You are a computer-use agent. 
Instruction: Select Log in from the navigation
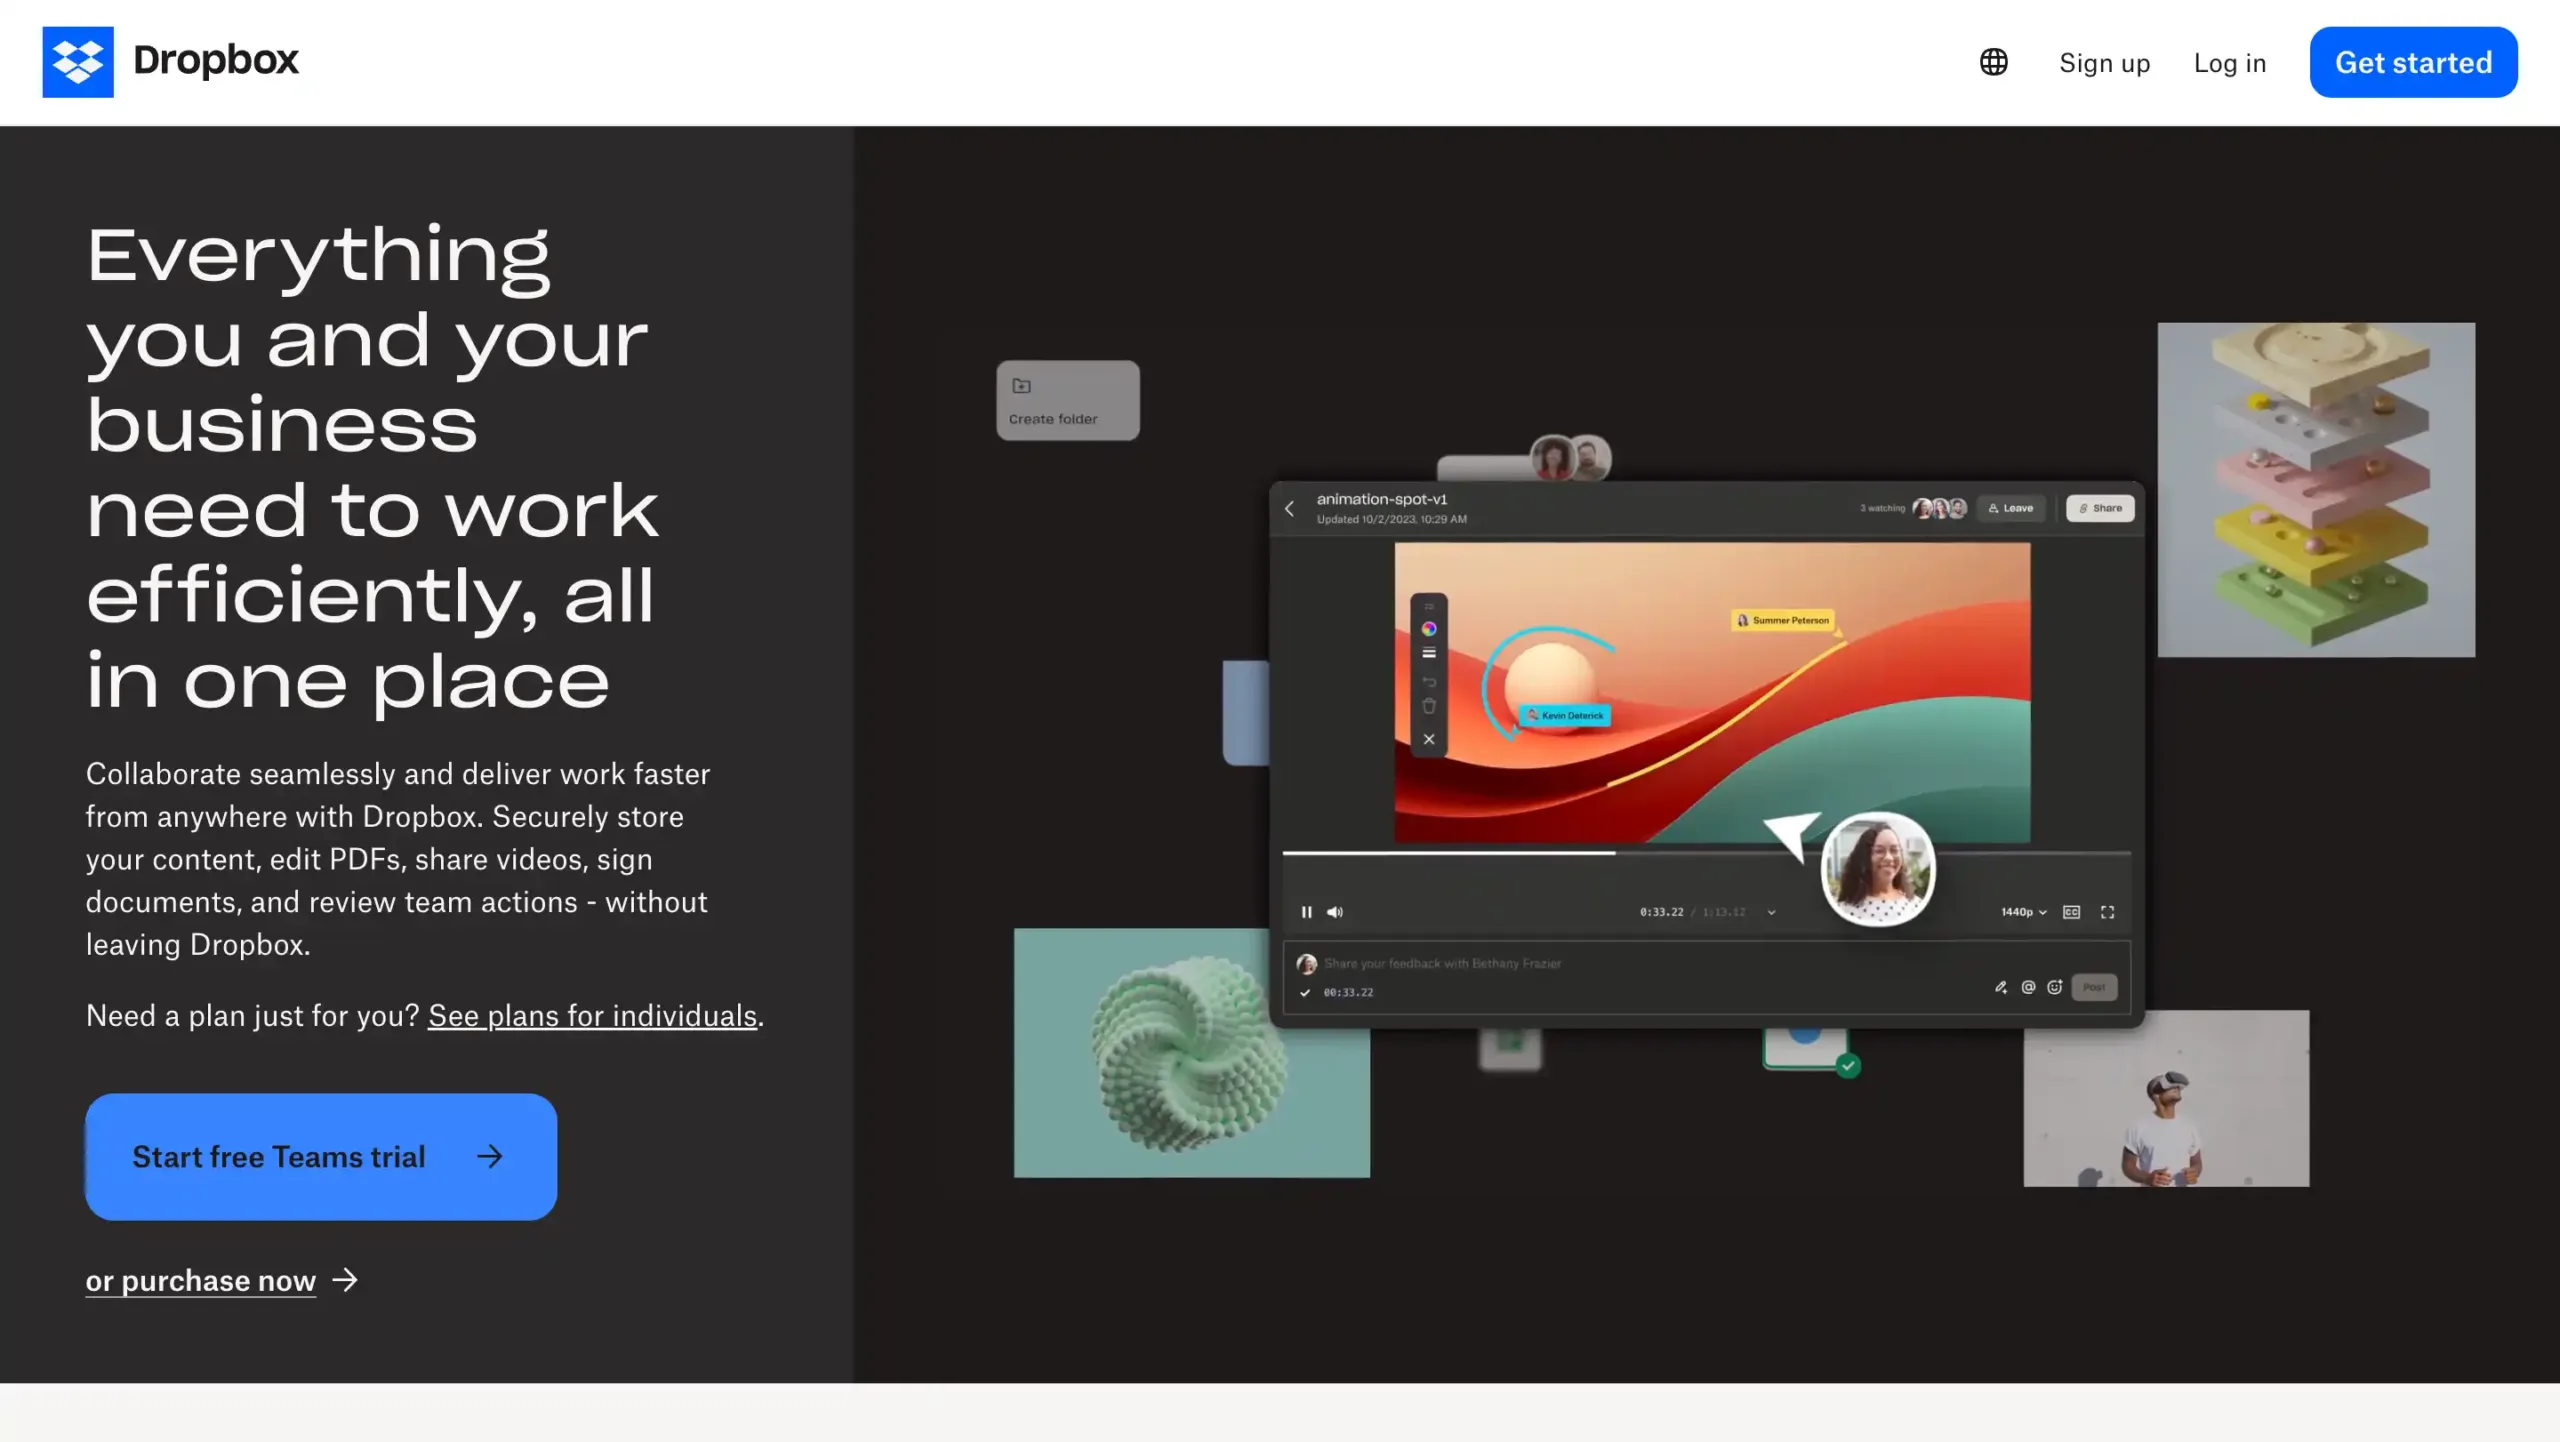2230,62
